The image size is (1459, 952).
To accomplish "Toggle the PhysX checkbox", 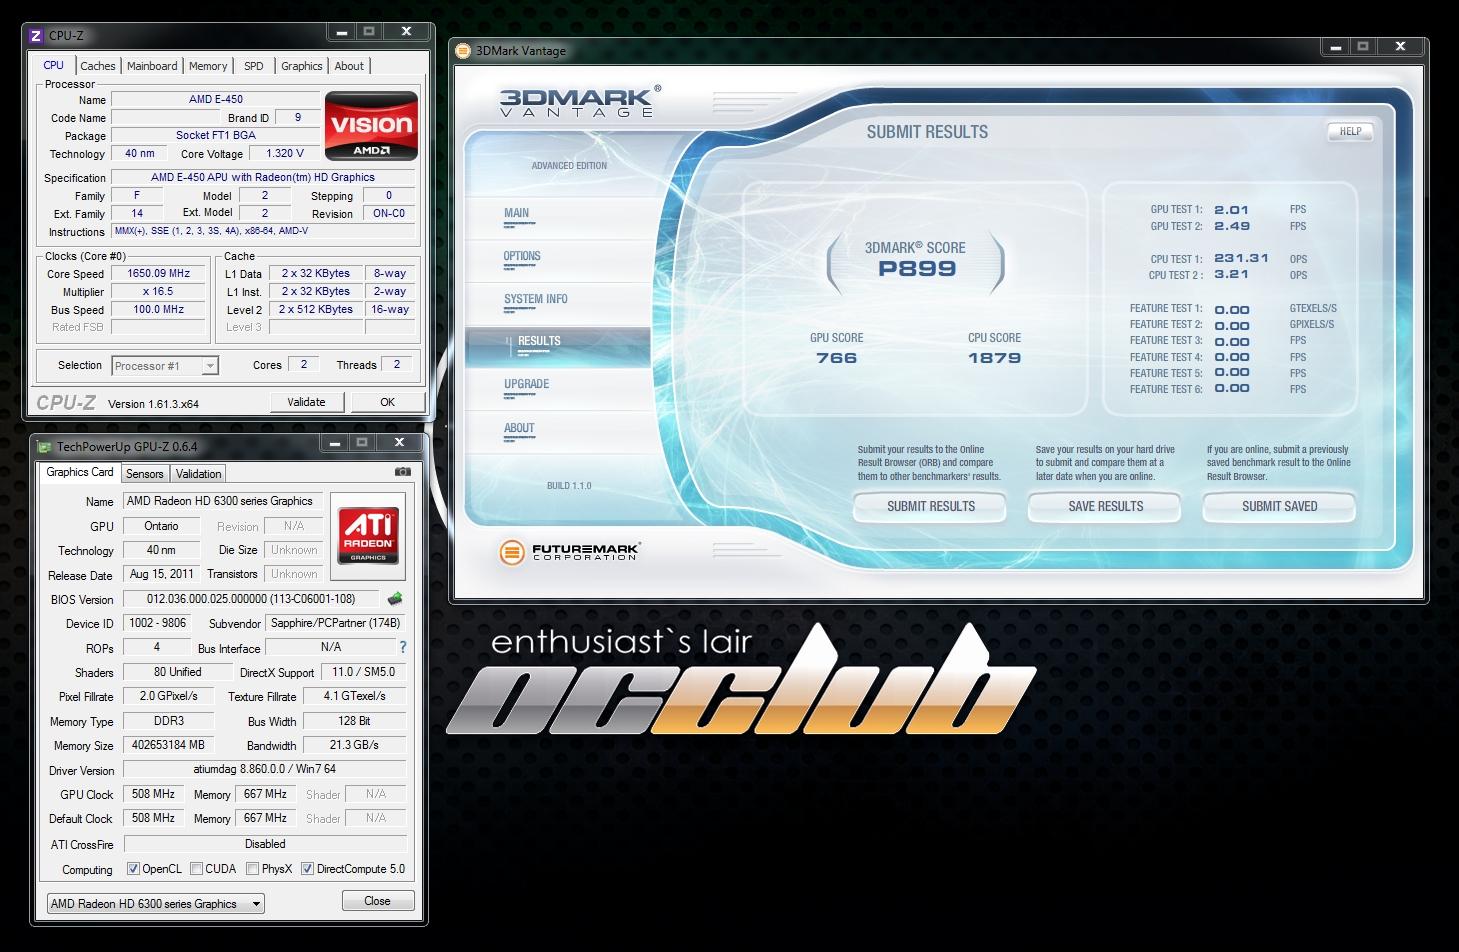I will pyautogui.click(x=253, y=869).
